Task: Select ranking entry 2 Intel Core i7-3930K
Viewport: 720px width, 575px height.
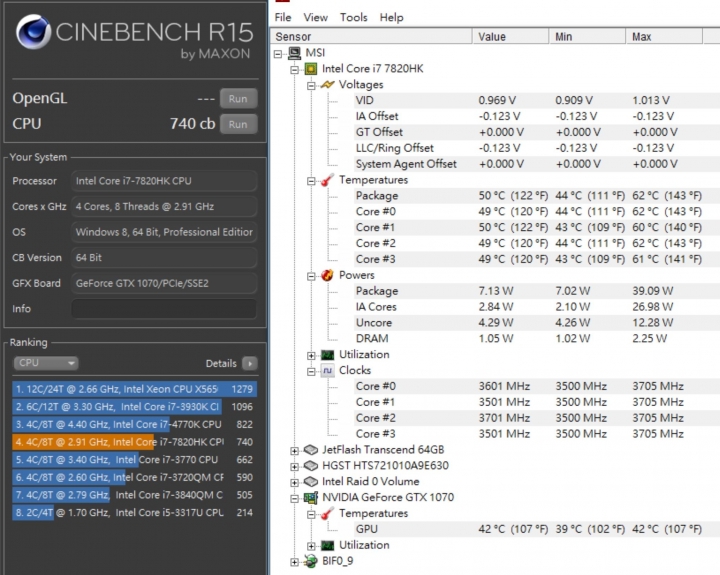Action: [x=135, y=406]
